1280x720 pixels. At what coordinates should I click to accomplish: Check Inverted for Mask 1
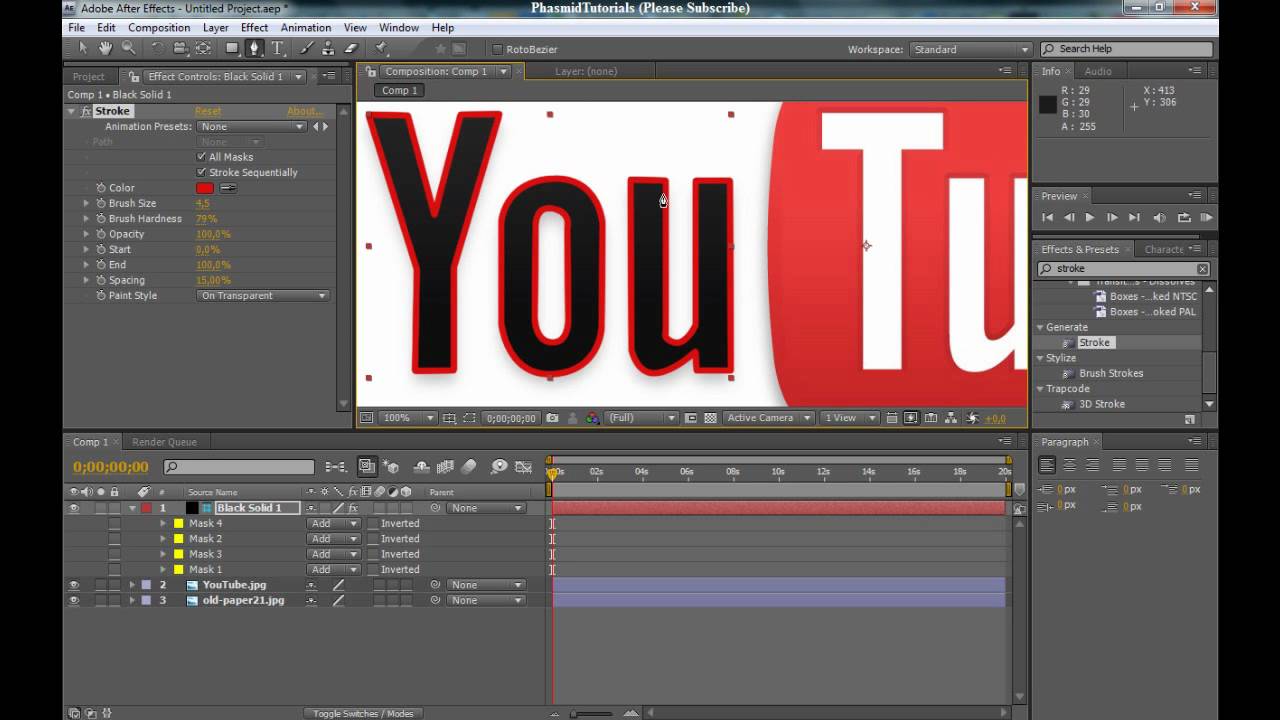372,569
